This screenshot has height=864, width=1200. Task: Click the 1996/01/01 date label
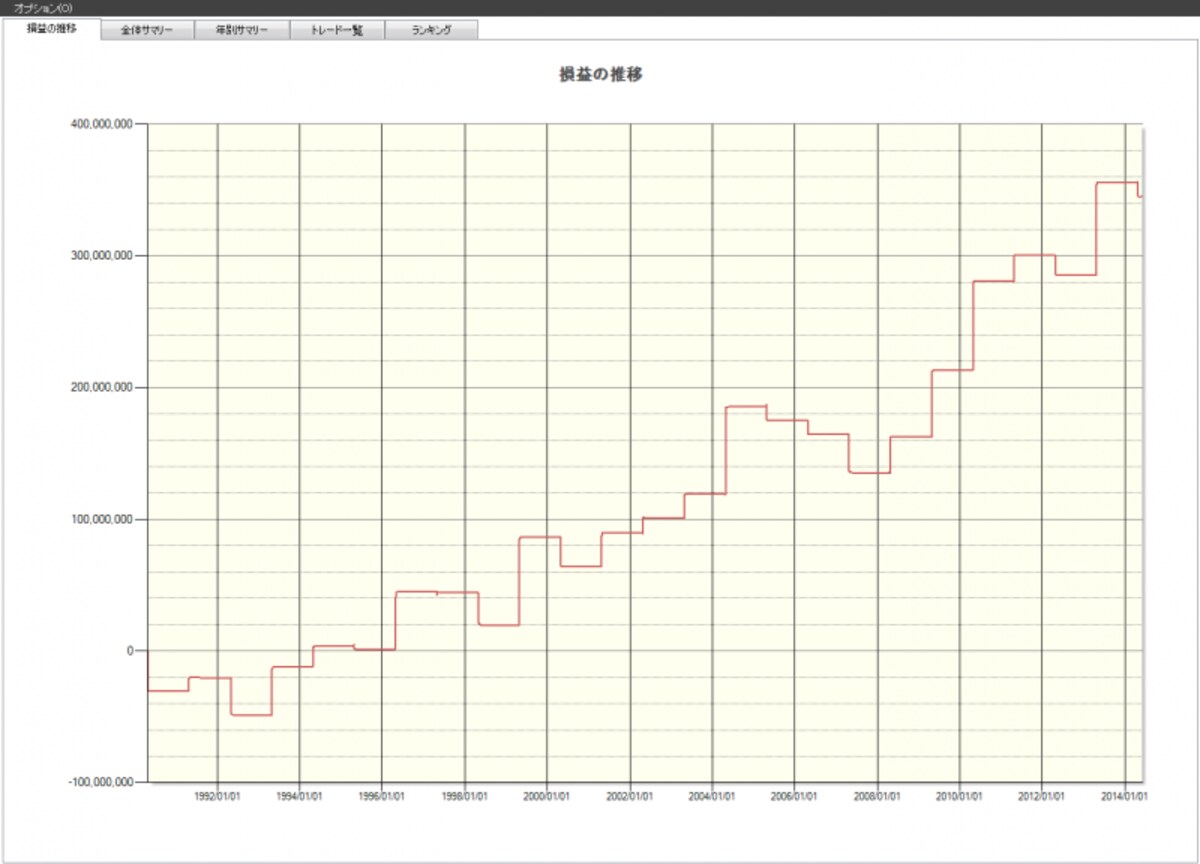[x=382, y=796]
